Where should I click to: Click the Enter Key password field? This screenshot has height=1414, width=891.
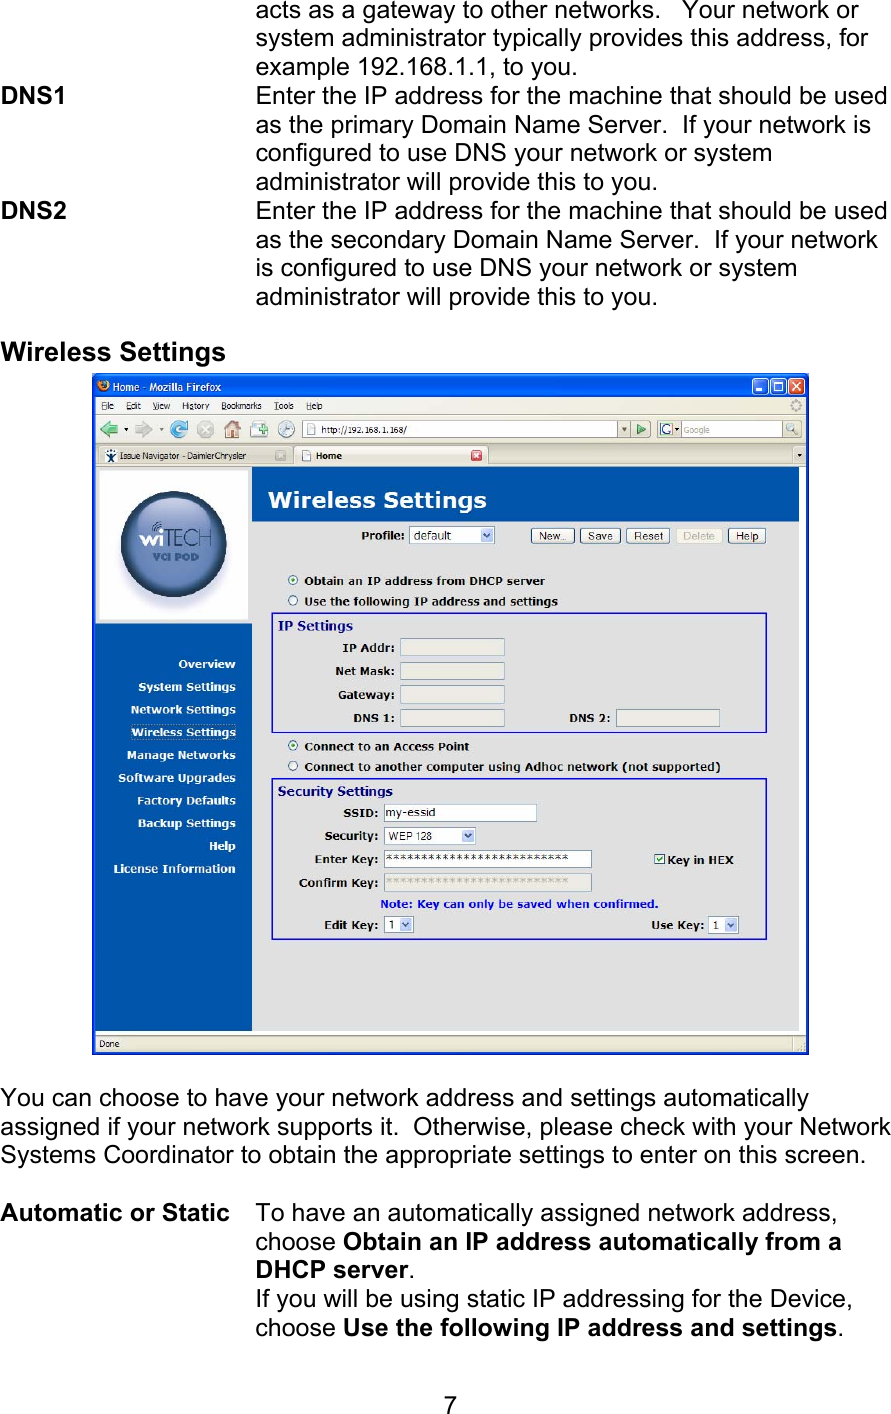point(488,859)
